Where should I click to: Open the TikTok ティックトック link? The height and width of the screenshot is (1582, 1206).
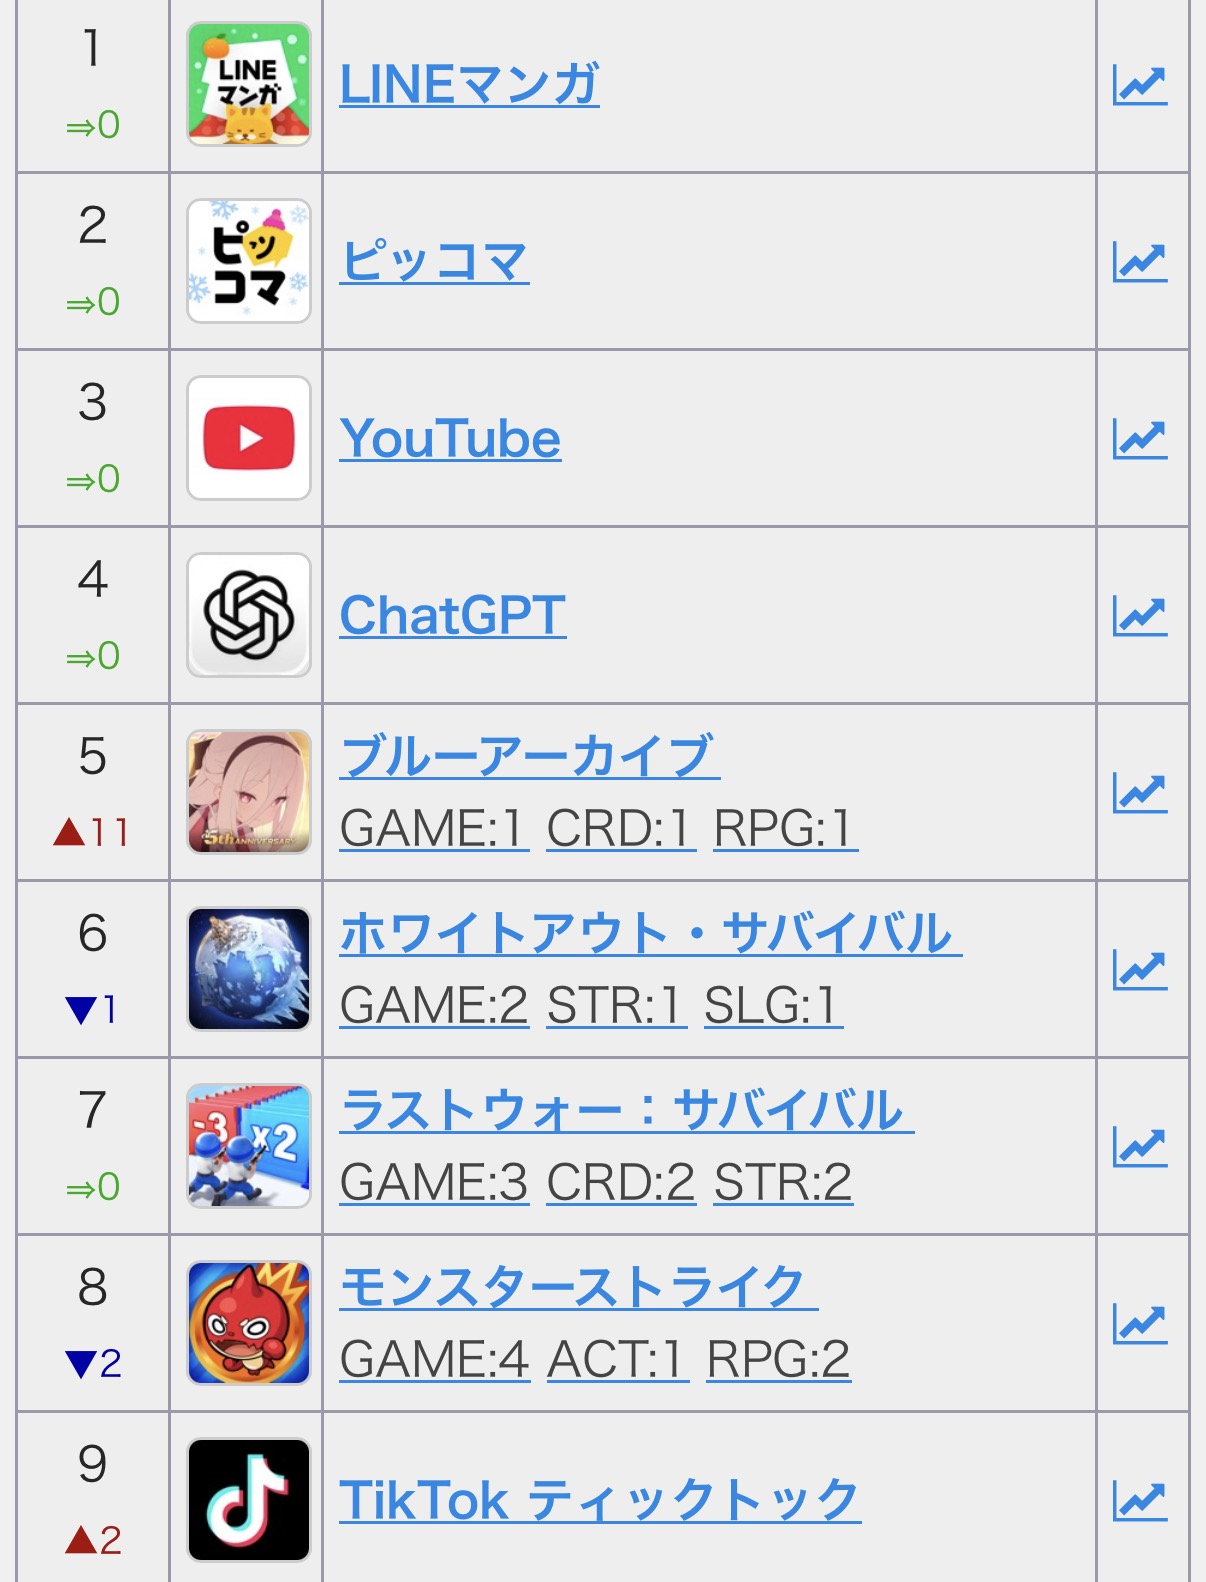point(599,1500)
